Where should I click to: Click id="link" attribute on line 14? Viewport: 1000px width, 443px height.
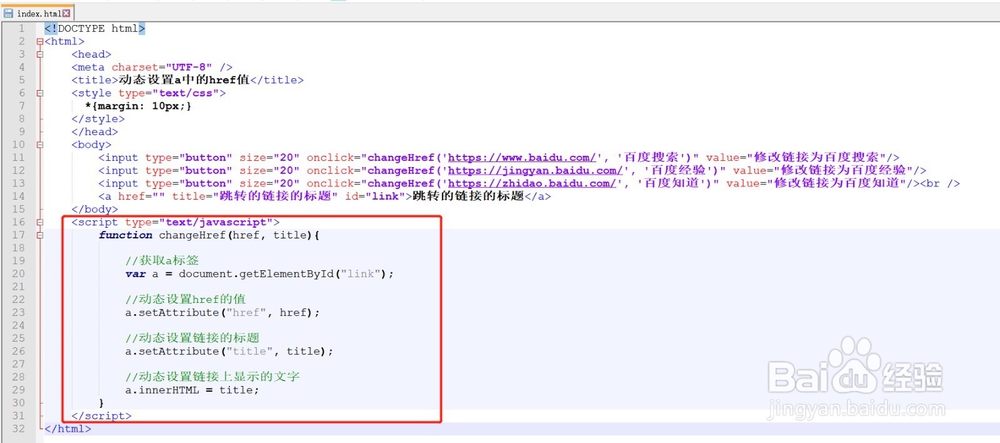(375, 196)
